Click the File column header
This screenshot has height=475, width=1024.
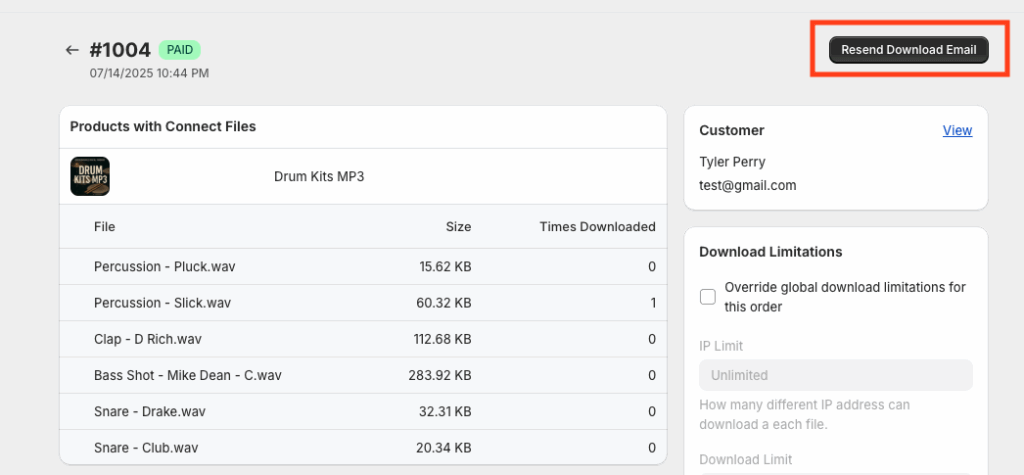coord(104,227)
